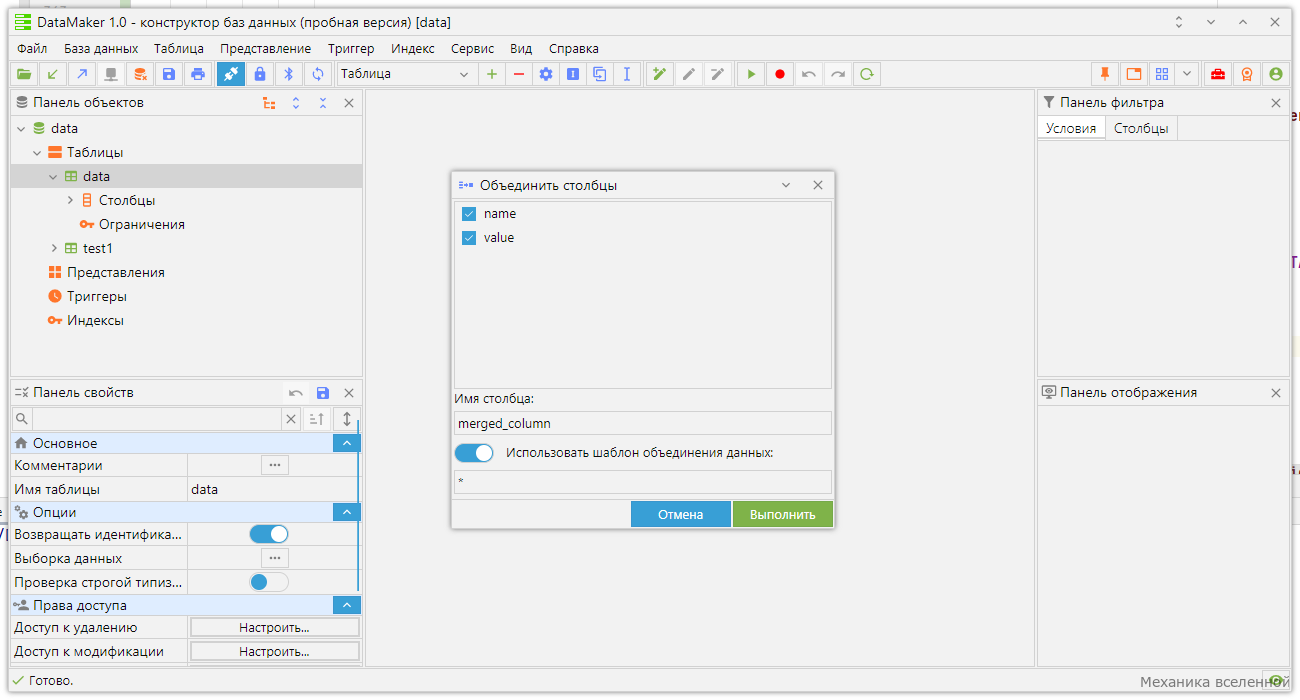Open the 'Таблица' dropdown in toolbar
Screen dimensions: 1300x700
click(x=406, y=74)
